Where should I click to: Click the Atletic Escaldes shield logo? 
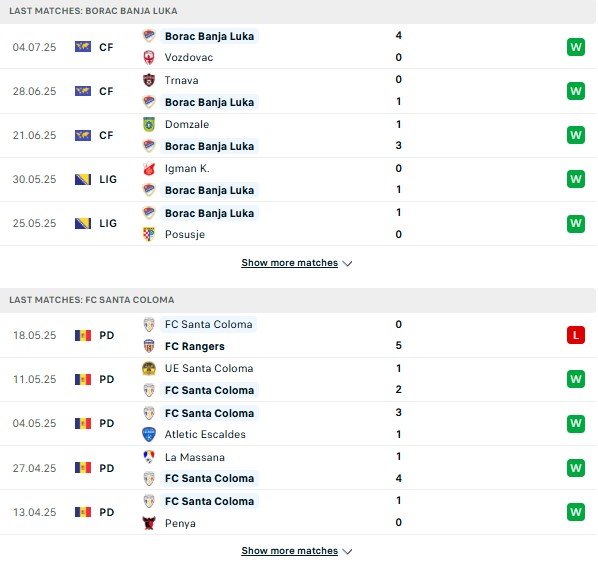(149, 434)
